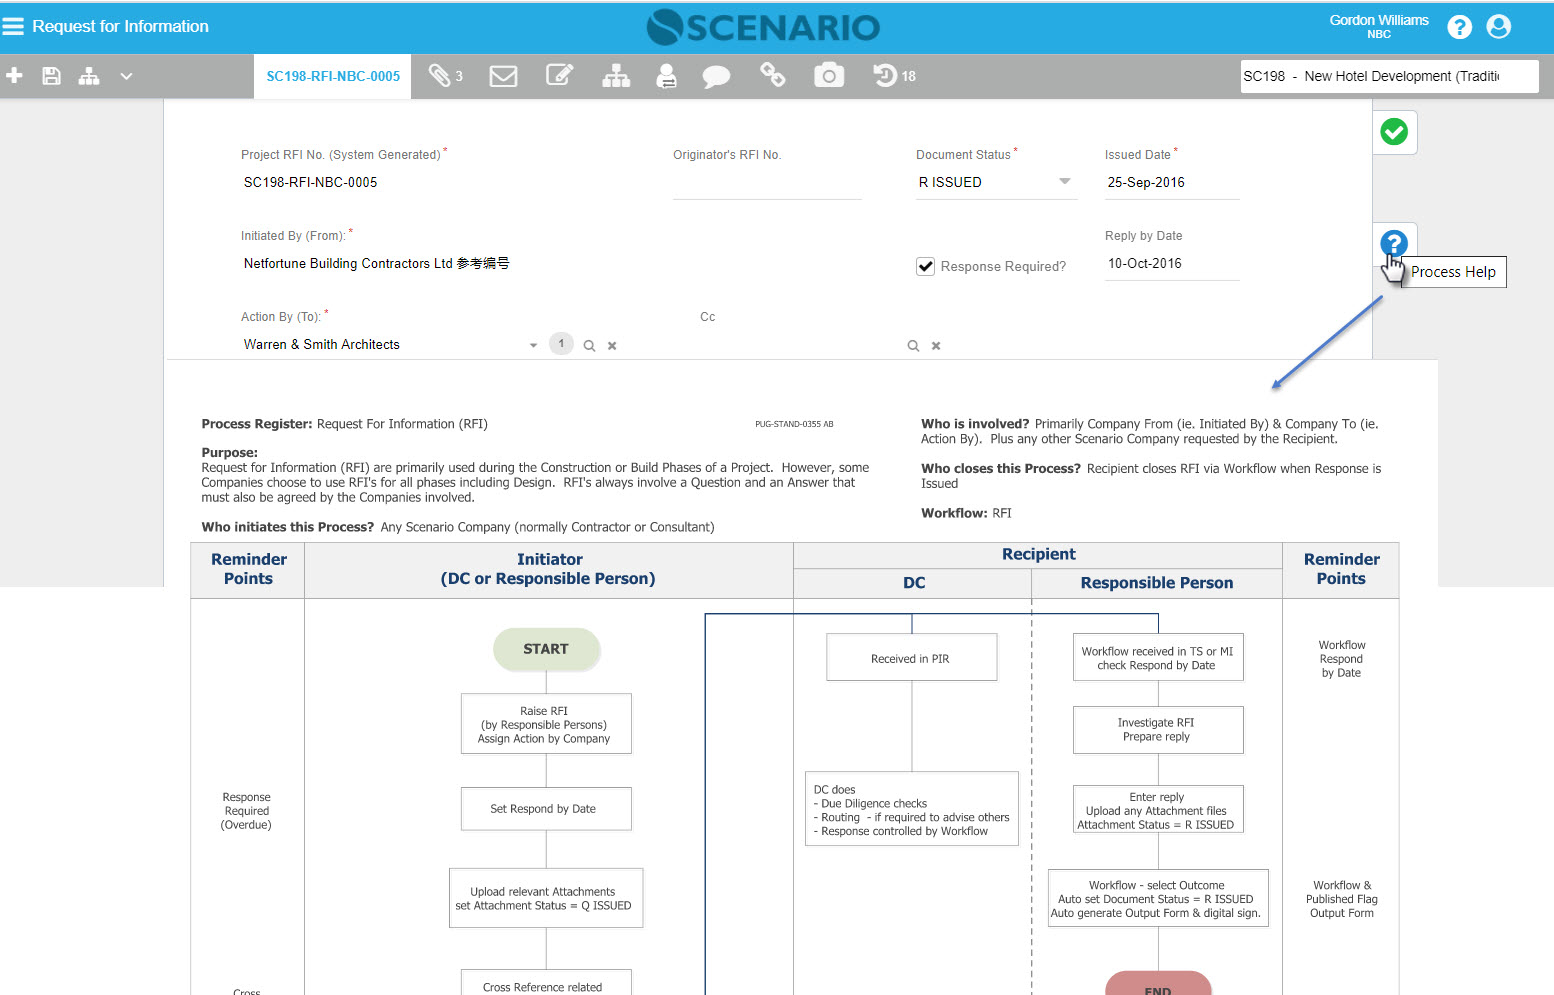Uncheck the Response Required checkbox
1554x995 pixels.
coord(926,267)
